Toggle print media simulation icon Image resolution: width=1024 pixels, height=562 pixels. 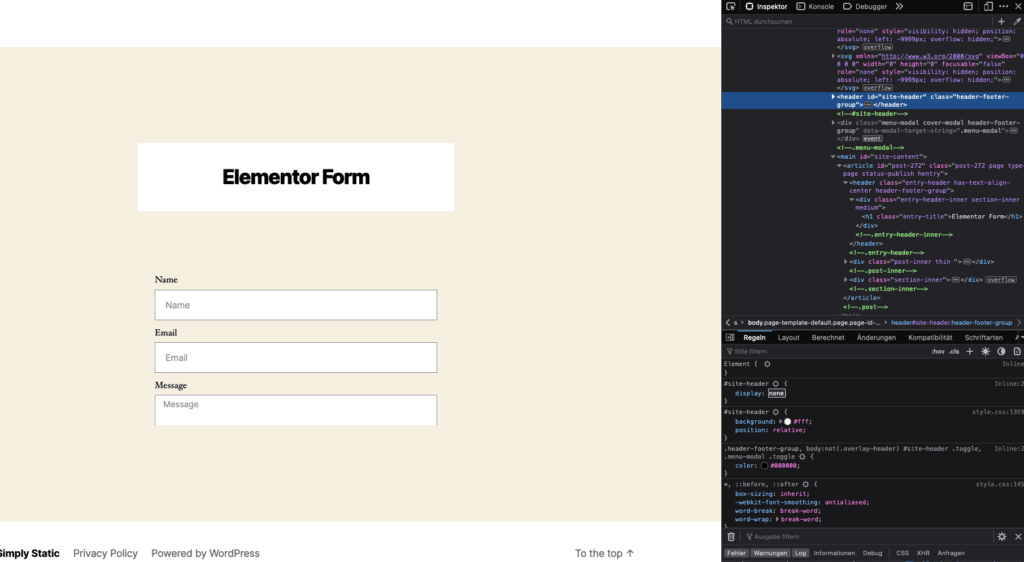pos(1017,351)
